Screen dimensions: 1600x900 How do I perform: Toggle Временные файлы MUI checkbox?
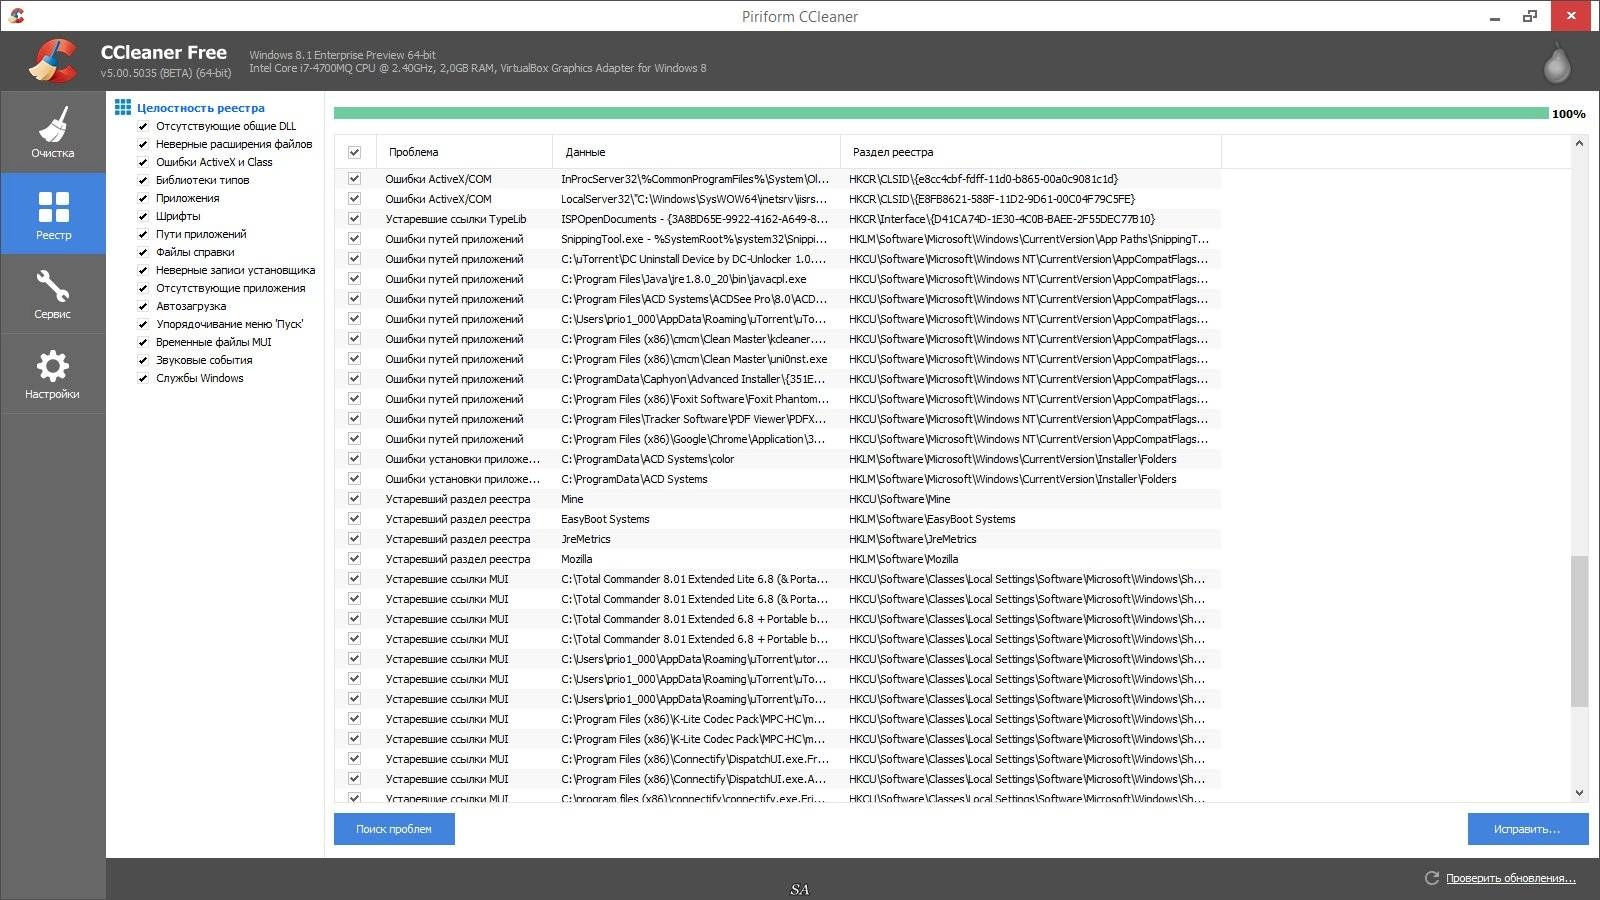click(x=143, y=343)
